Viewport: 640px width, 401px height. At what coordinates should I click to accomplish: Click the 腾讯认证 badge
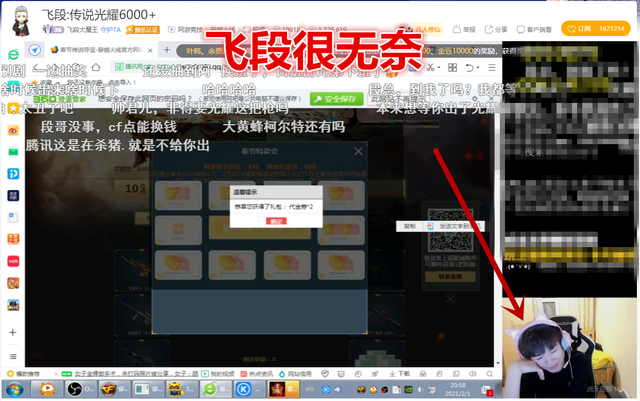pyautogui.click(x=142, y=30)
